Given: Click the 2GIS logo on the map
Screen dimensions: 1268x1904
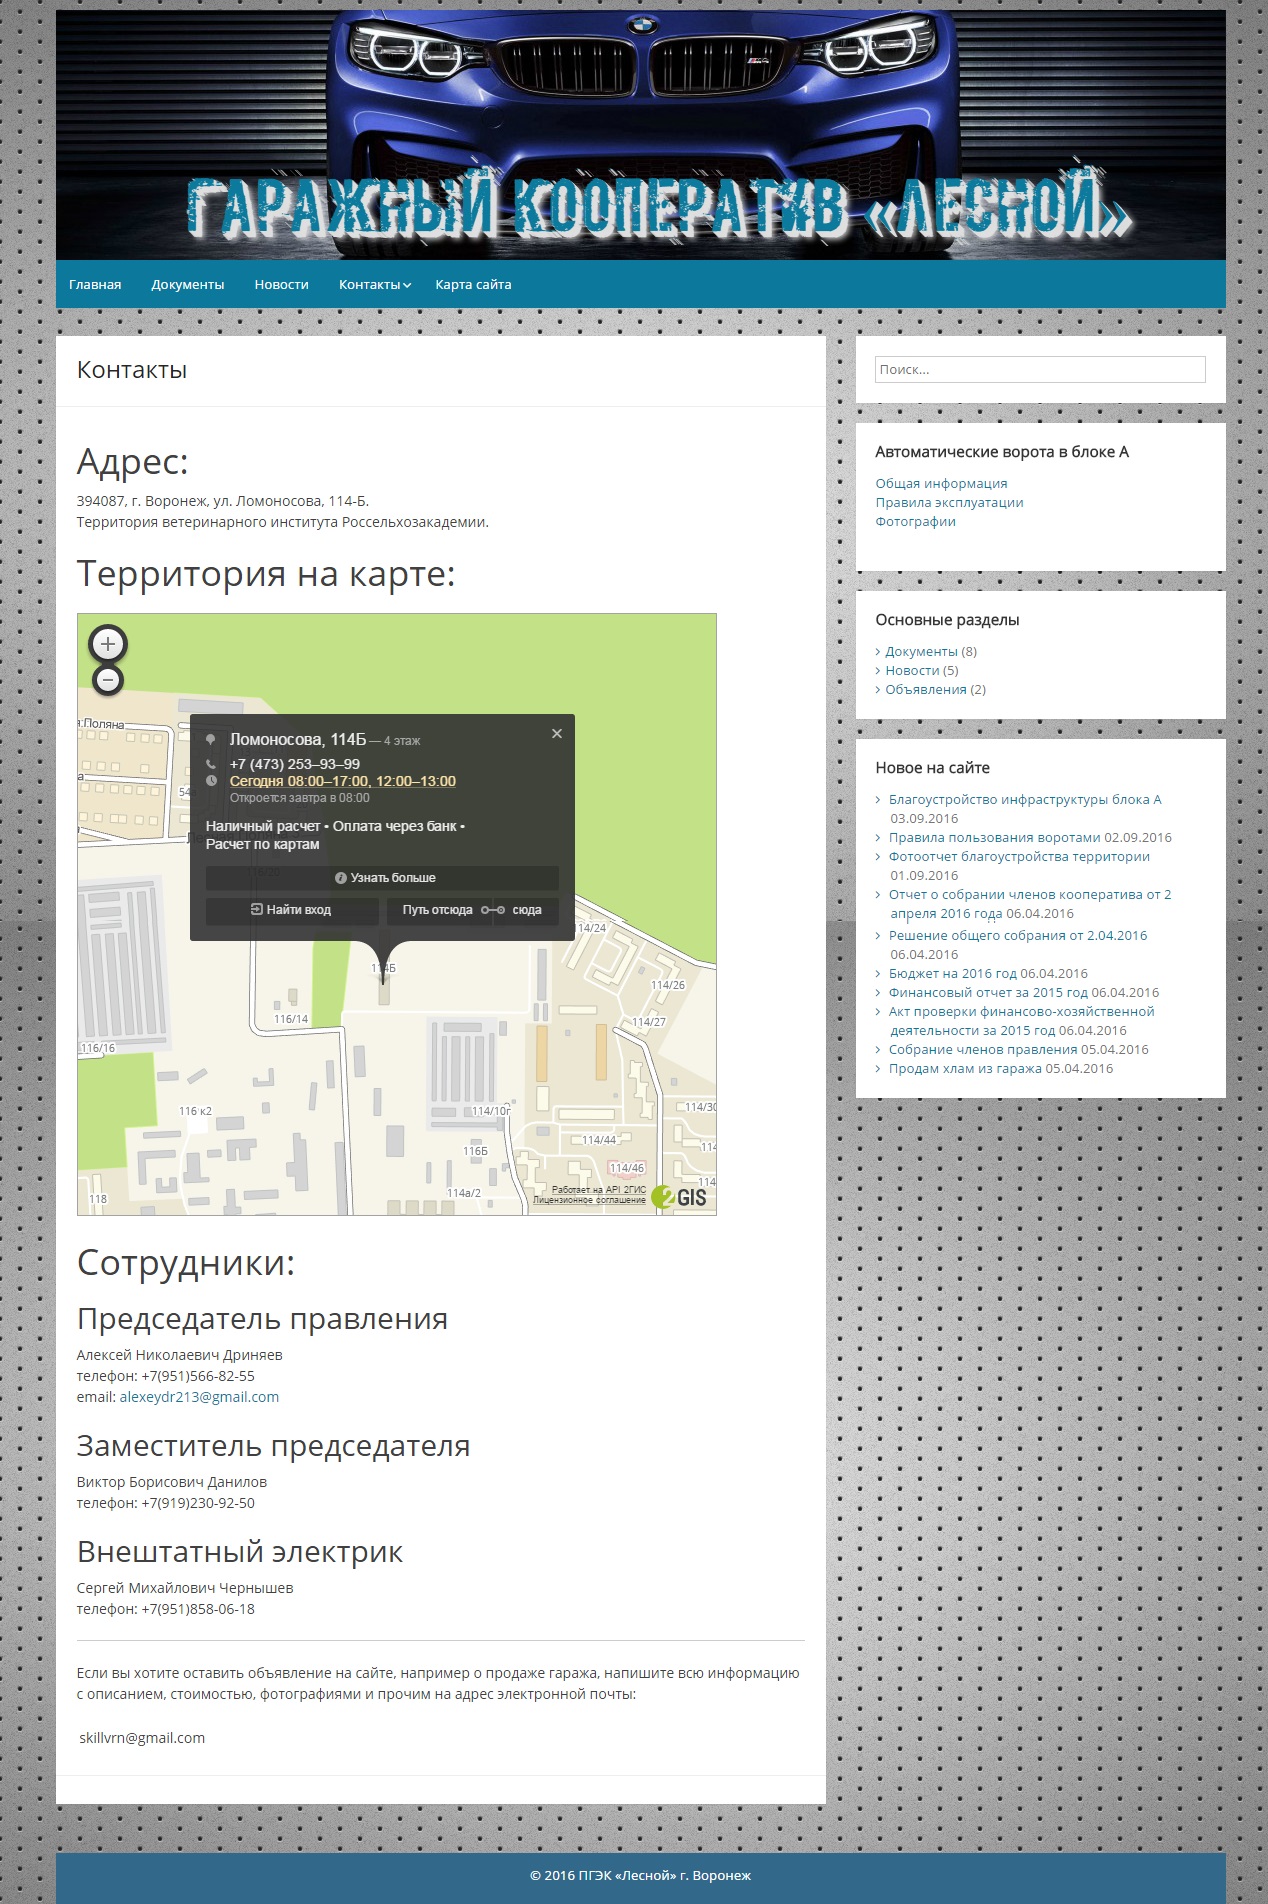Looking at the screenshot, I should pyautogui.click(x=680, y=1196).
